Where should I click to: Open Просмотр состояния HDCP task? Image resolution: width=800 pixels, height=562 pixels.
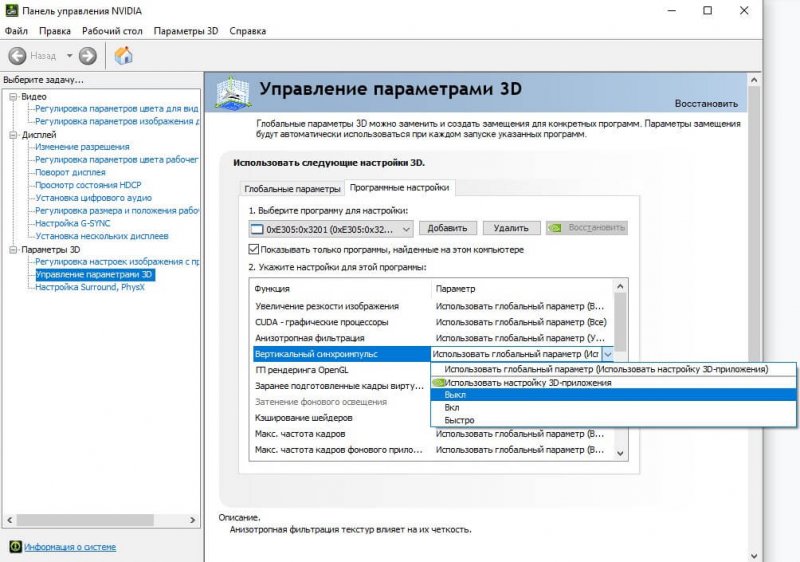click(x=88, y=185)
